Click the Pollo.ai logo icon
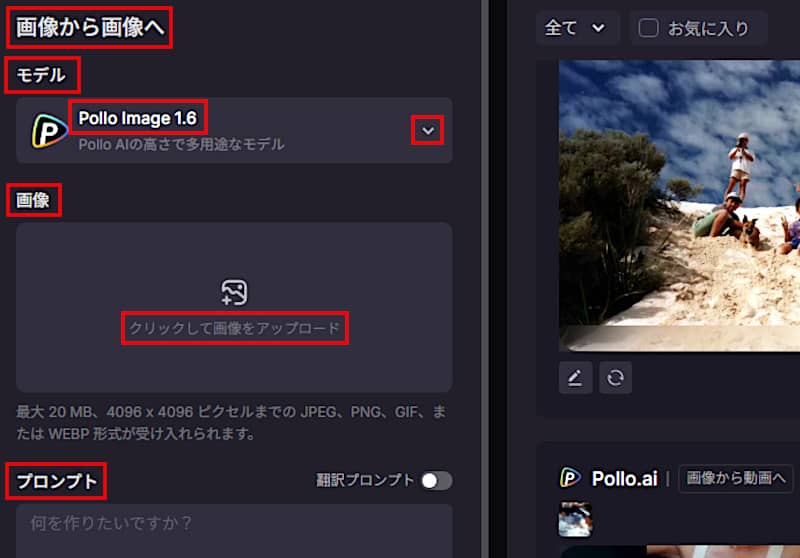Screen dimensions: 800x558 pos(570,478)
